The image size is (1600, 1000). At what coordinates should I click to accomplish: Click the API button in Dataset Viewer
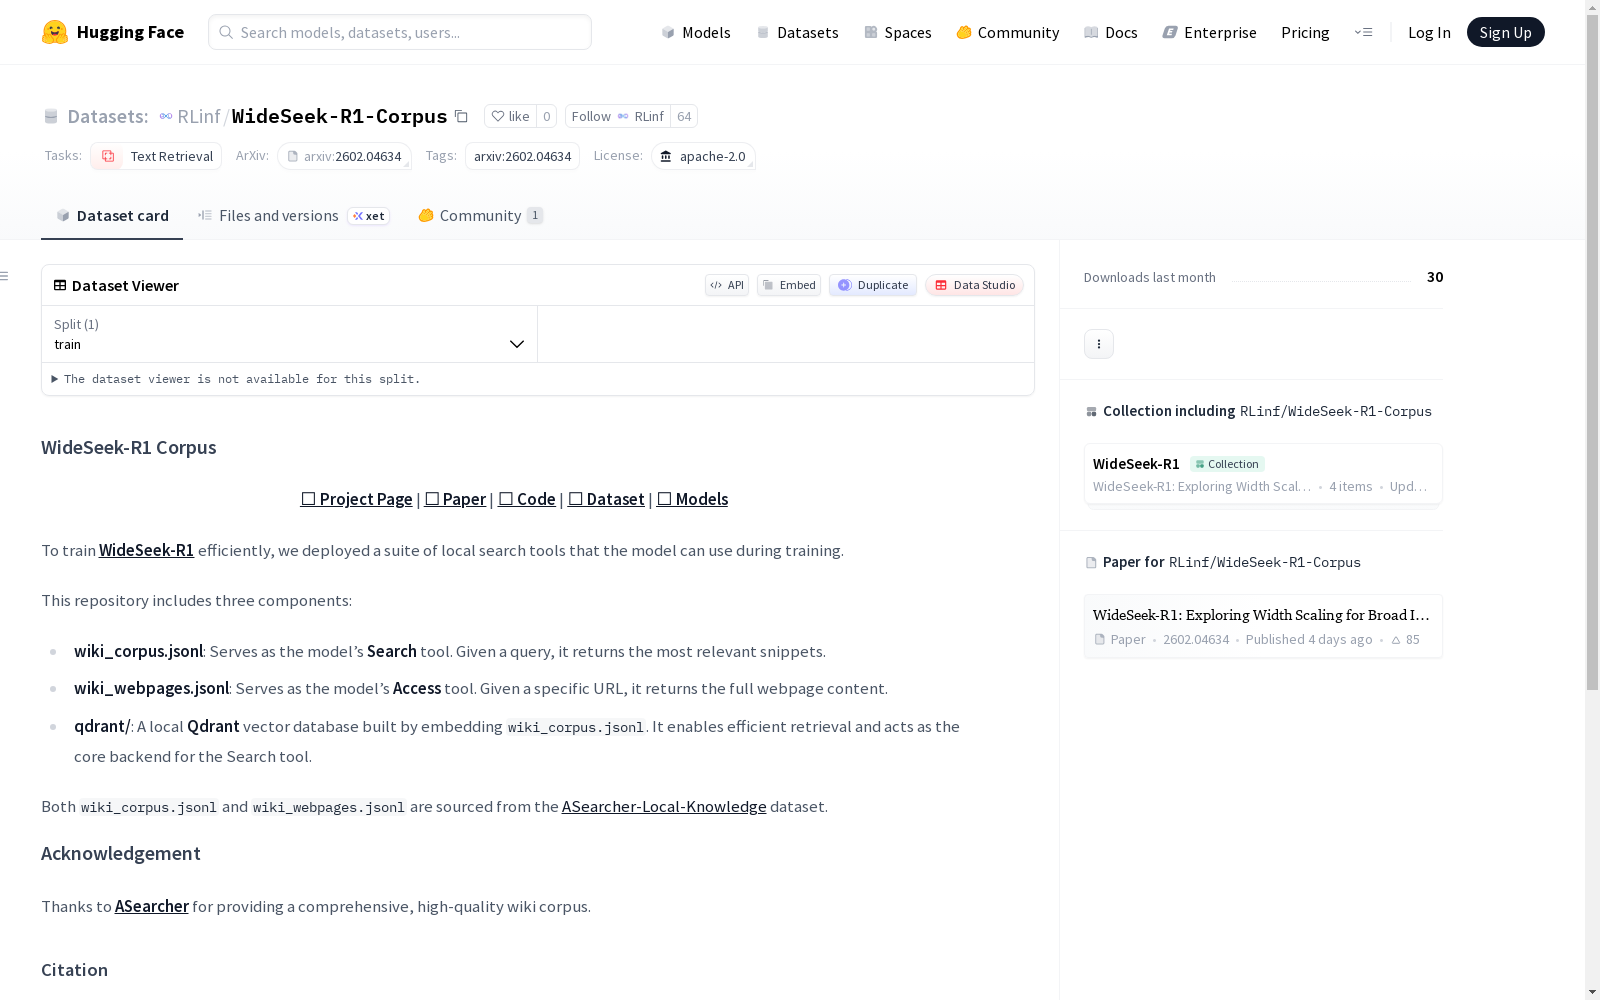727,285
